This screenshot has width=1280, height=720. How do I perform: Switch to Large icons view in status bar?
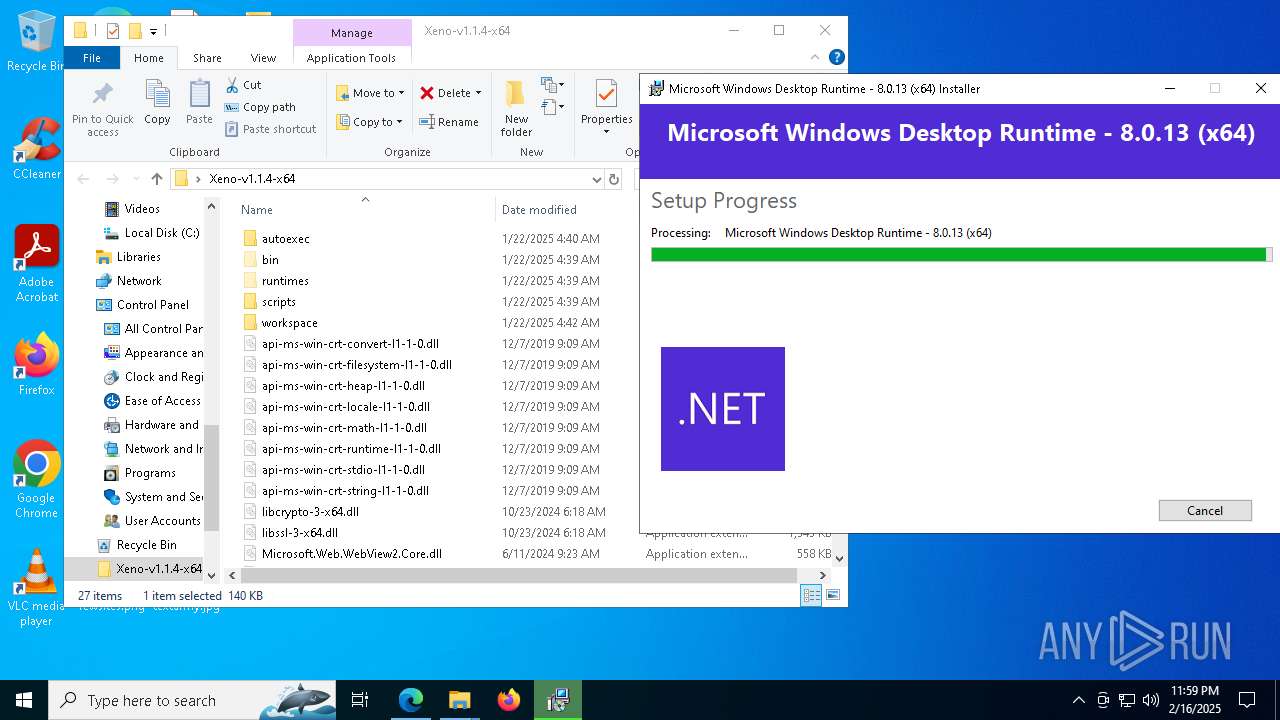coord(832,595)
